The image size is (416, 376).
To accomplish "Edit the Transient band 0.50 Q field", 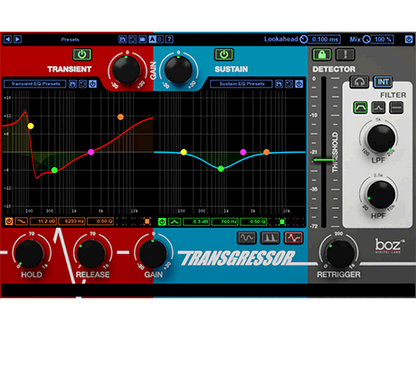I will pyautogui.click(x=100, y=221).
